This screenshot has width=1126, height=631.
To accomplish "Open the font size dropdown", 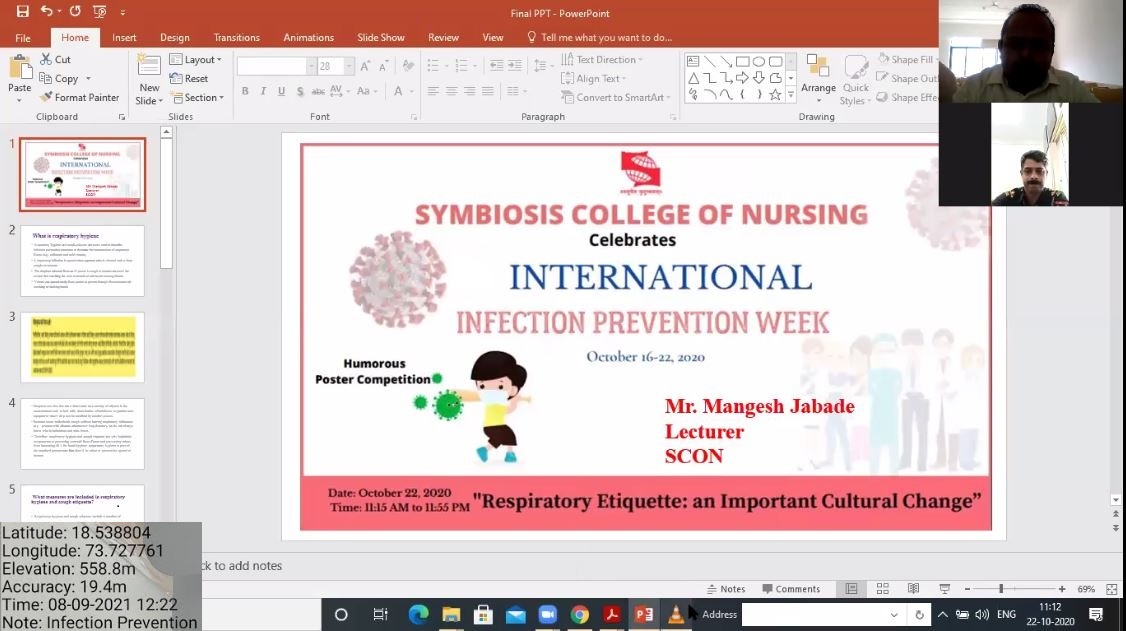I will [x=348, y=66].
